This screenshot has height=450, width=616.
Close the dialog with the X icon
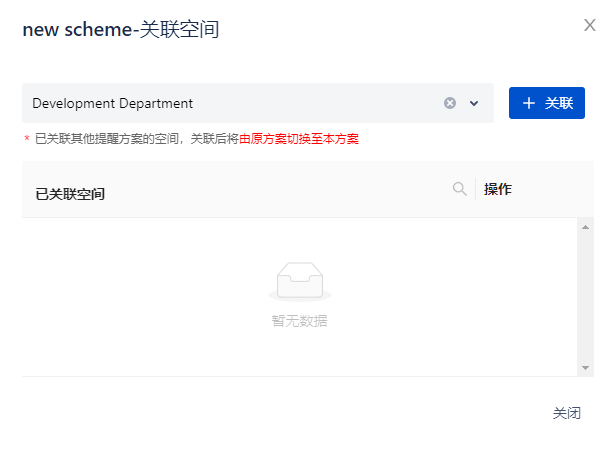click(589, 25)
